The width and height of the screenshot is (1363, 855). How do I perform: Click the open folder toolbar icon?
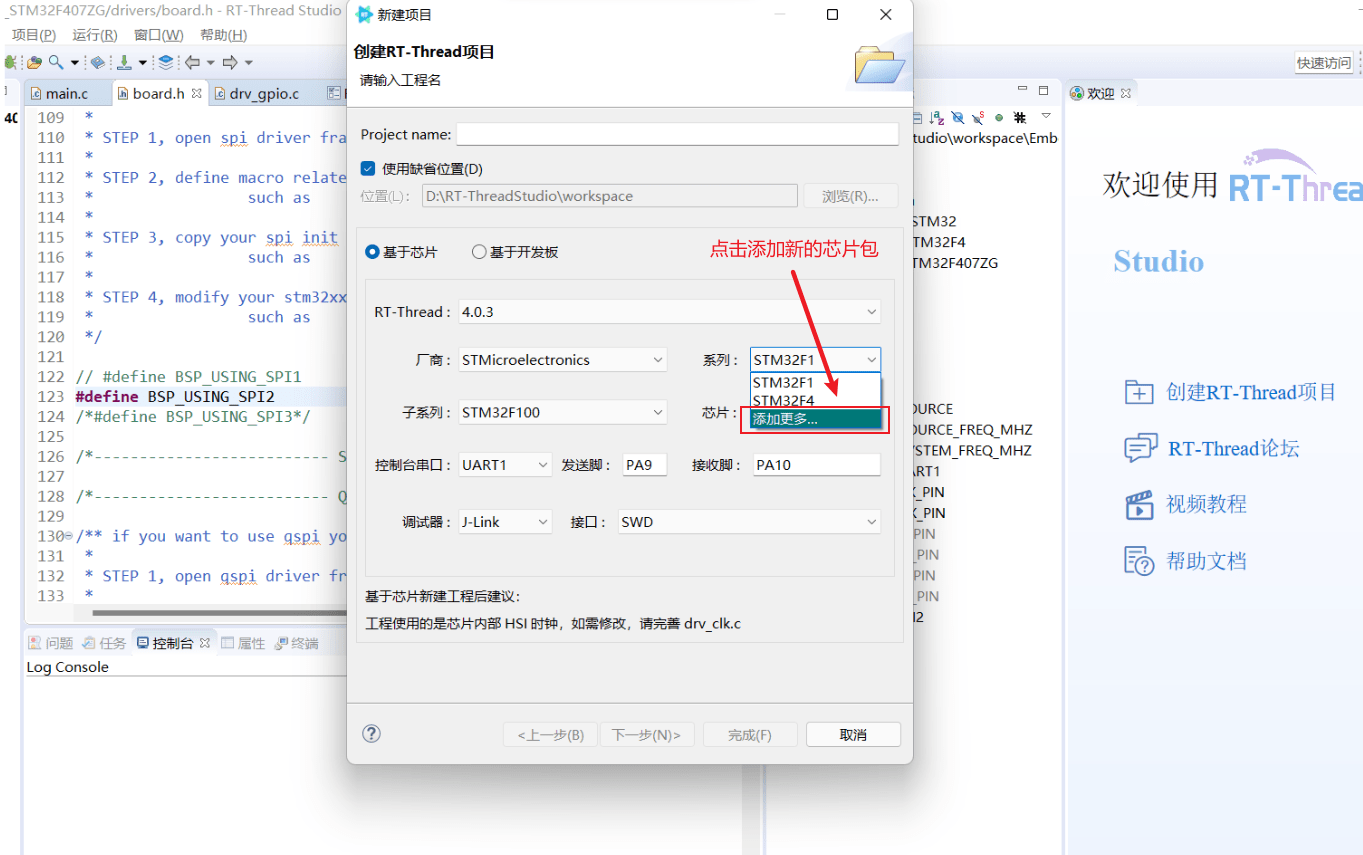coord(34,62)
